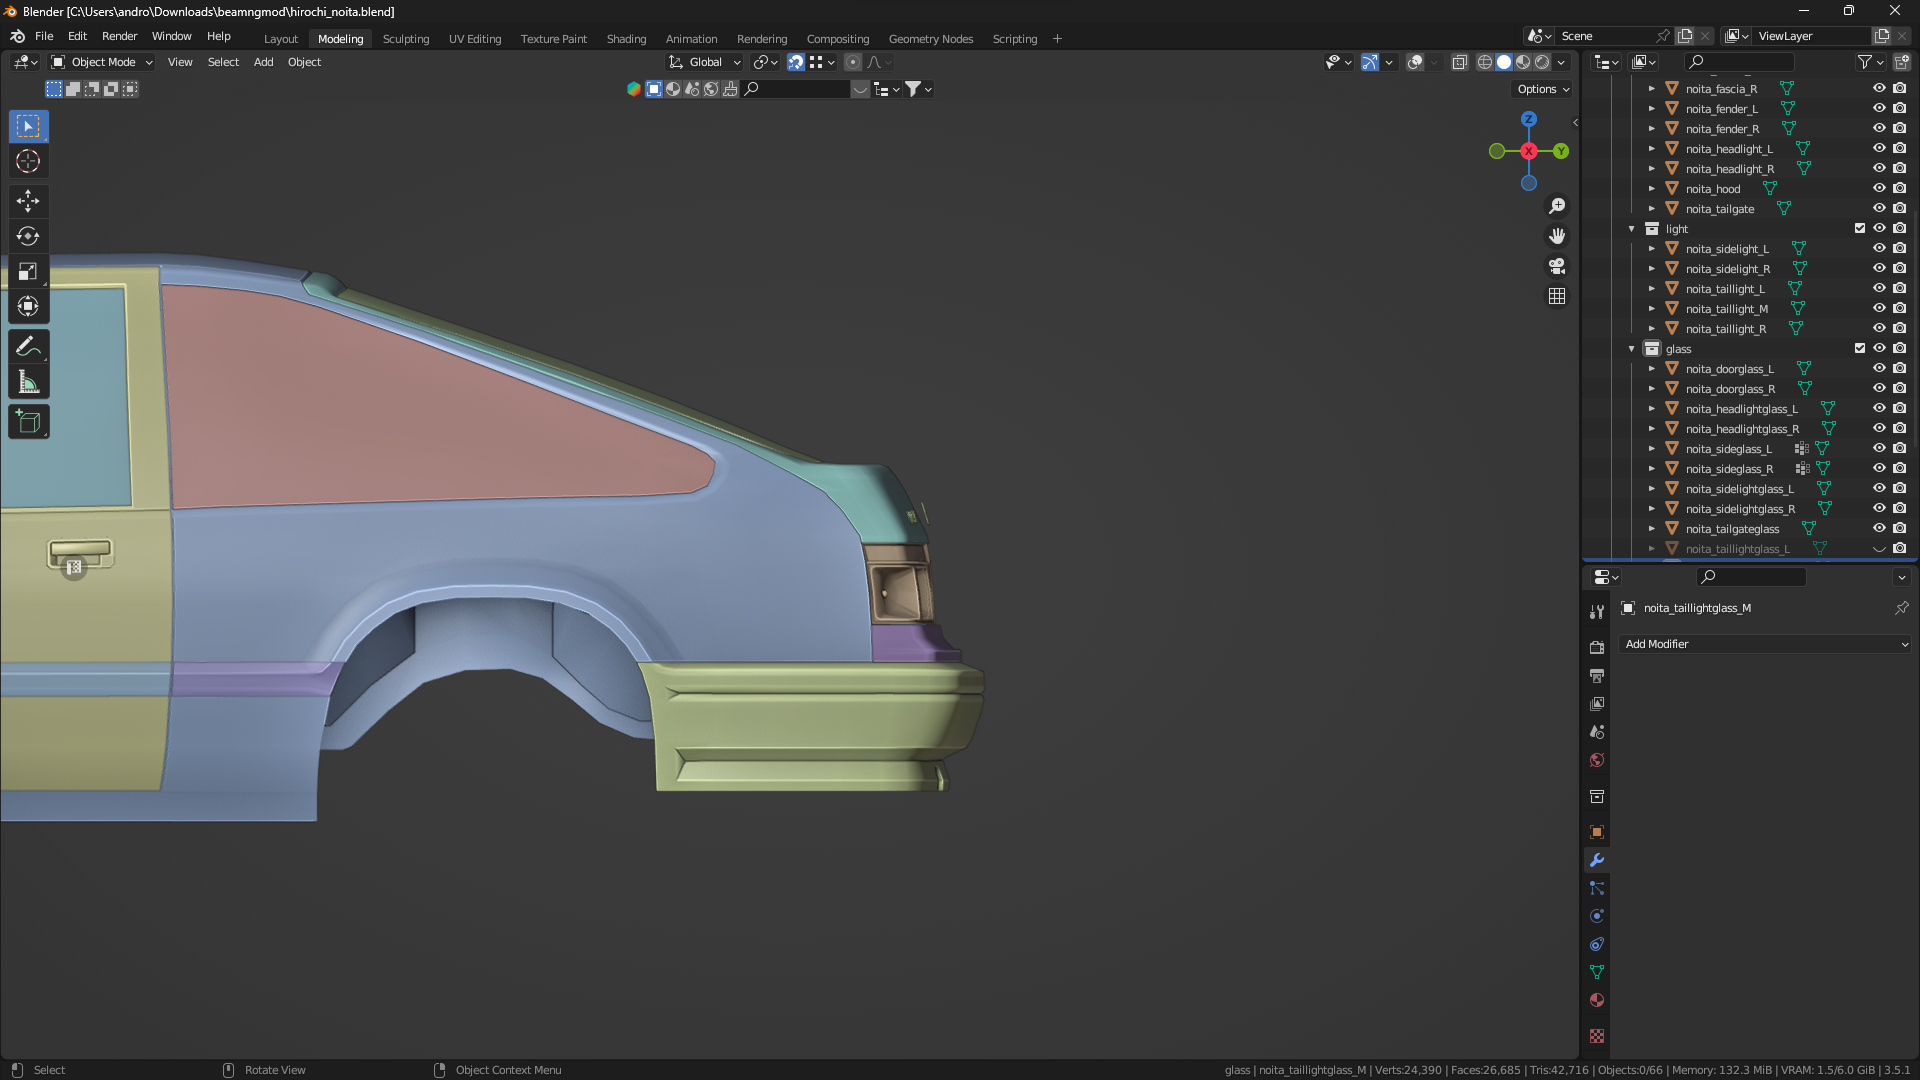This screenshot has height=1080, width=1920.
Task: Add a new workspace with plus
Action: pyautogui.click(x=1057, y=39)
